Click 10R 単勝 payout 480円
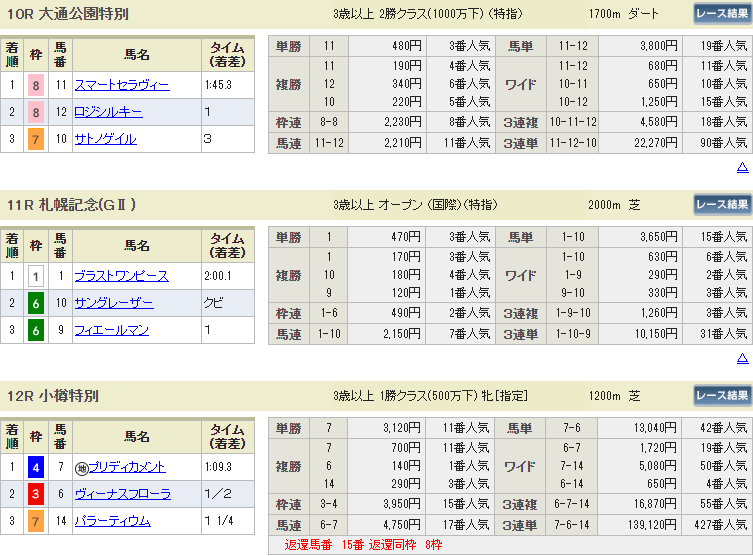753x556 pixels. pos(407,46)
